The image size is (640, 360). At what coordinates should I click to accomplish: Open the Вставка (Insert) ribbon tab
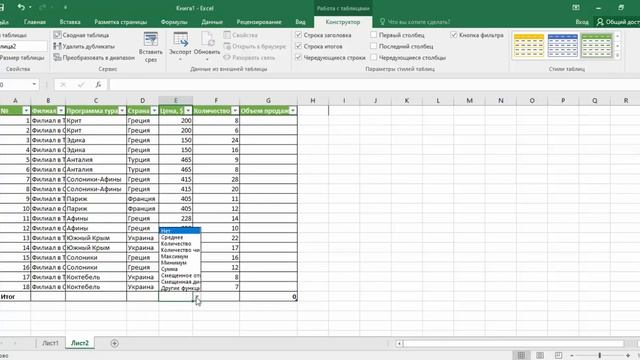coord(70,22)
